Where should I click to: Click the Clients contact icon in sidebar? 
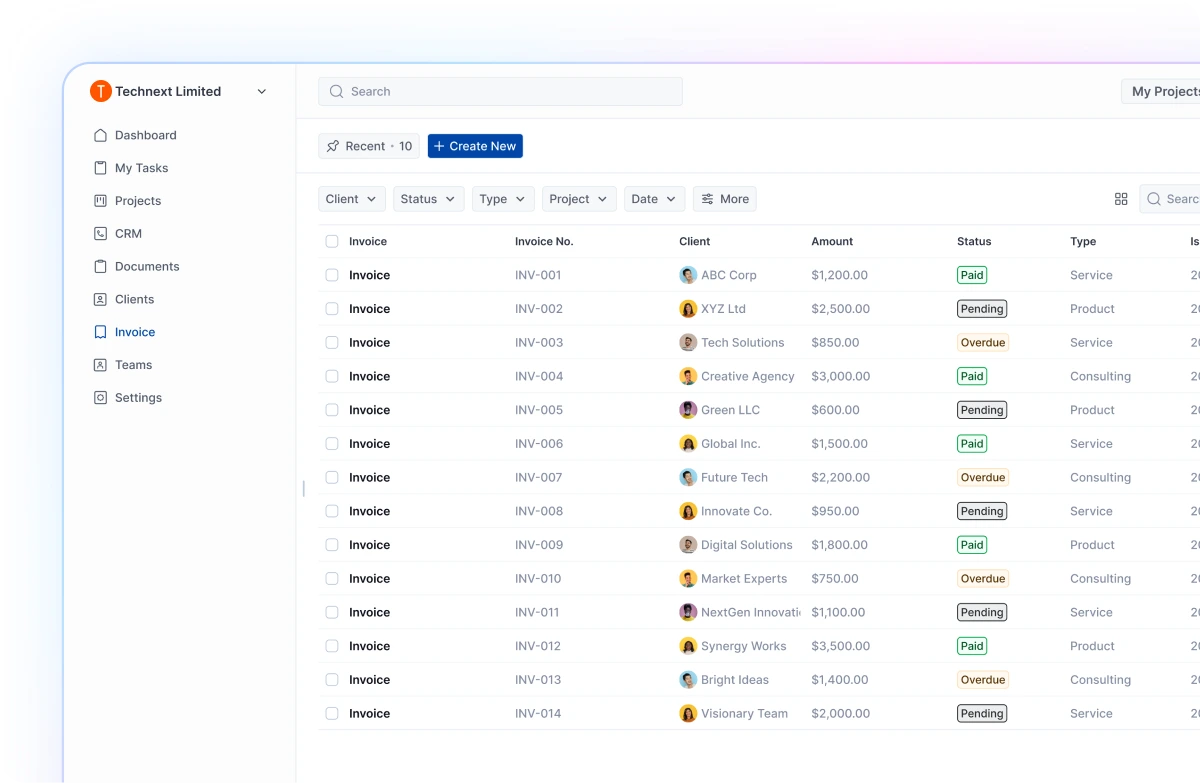pyautogui.click(x=100, y=299)
